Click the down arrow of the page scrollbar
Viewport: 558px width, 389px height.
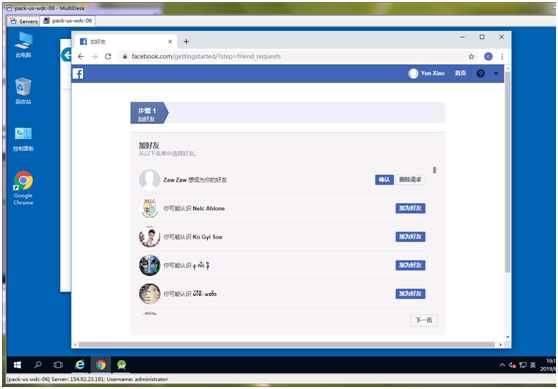point(507,337)
